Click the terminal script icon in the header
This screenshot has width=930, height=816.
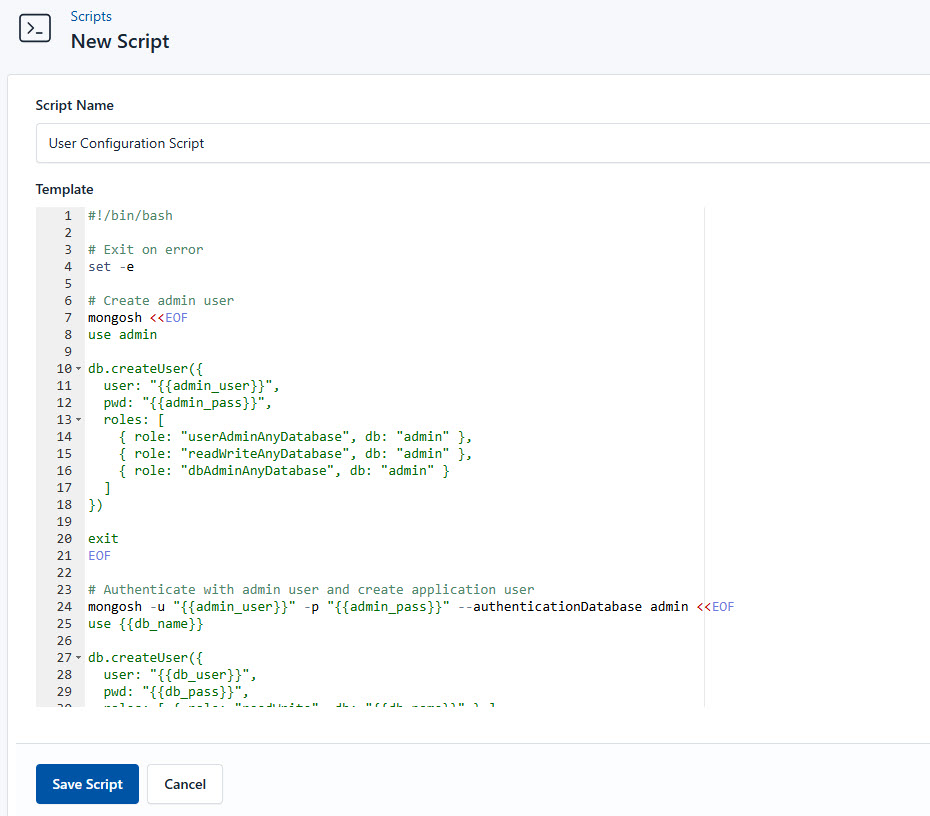pyautogui.click(x=35, y=28)
